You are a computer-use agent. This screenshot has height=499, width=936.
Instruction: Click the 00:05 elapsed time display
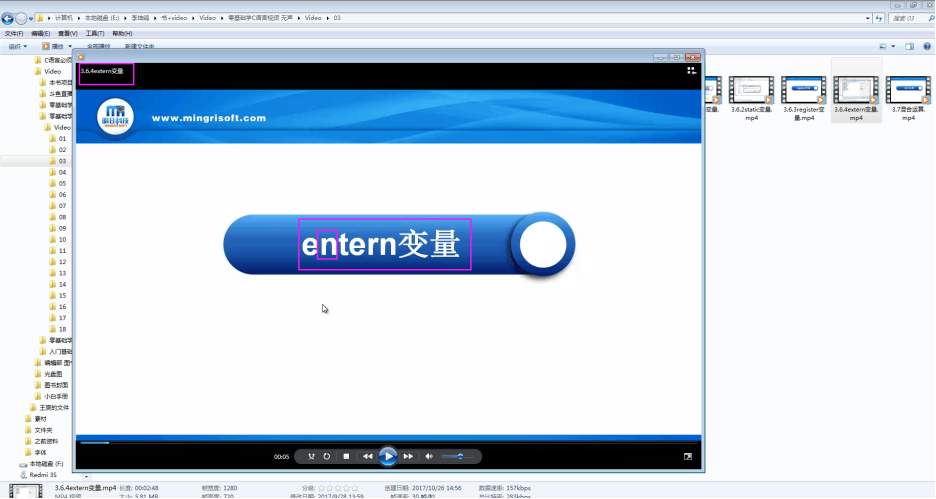tap(281, 457)
